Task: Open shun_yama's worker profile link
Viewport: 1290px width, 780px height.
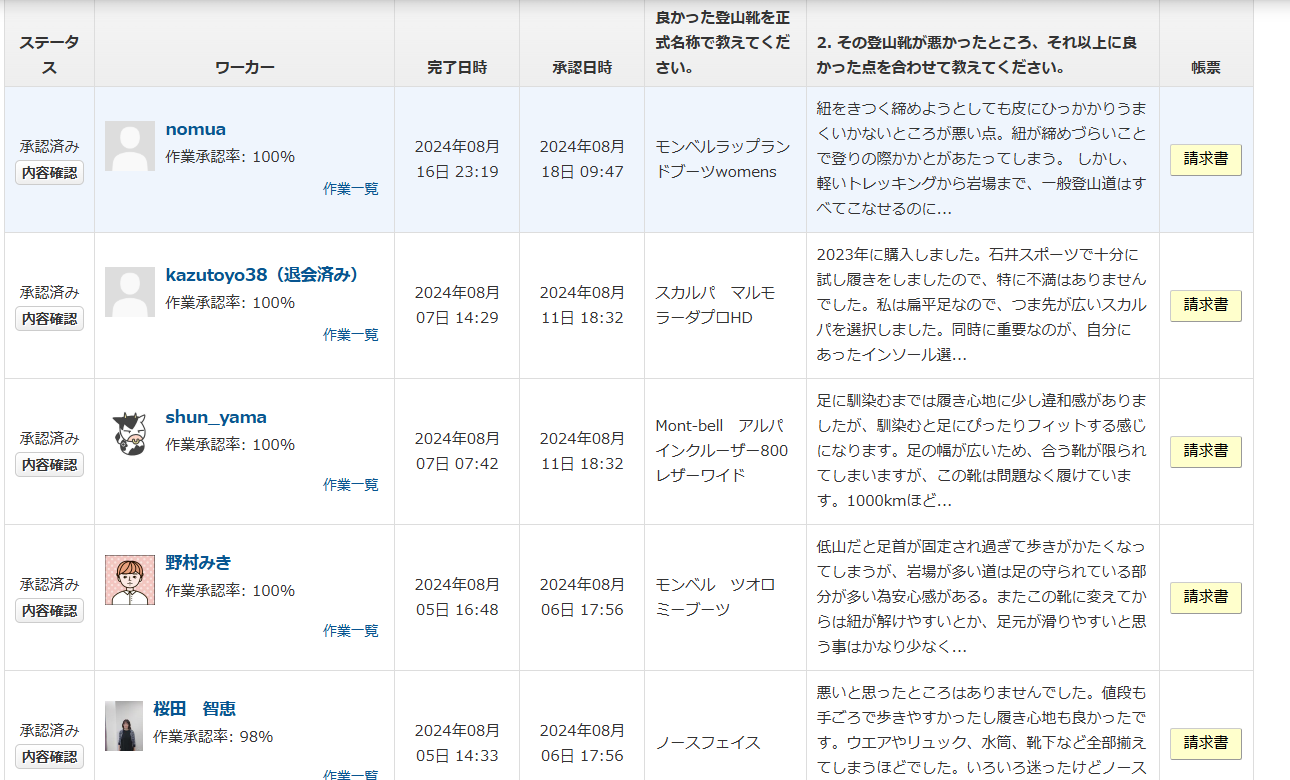Action: coord(216,417)
